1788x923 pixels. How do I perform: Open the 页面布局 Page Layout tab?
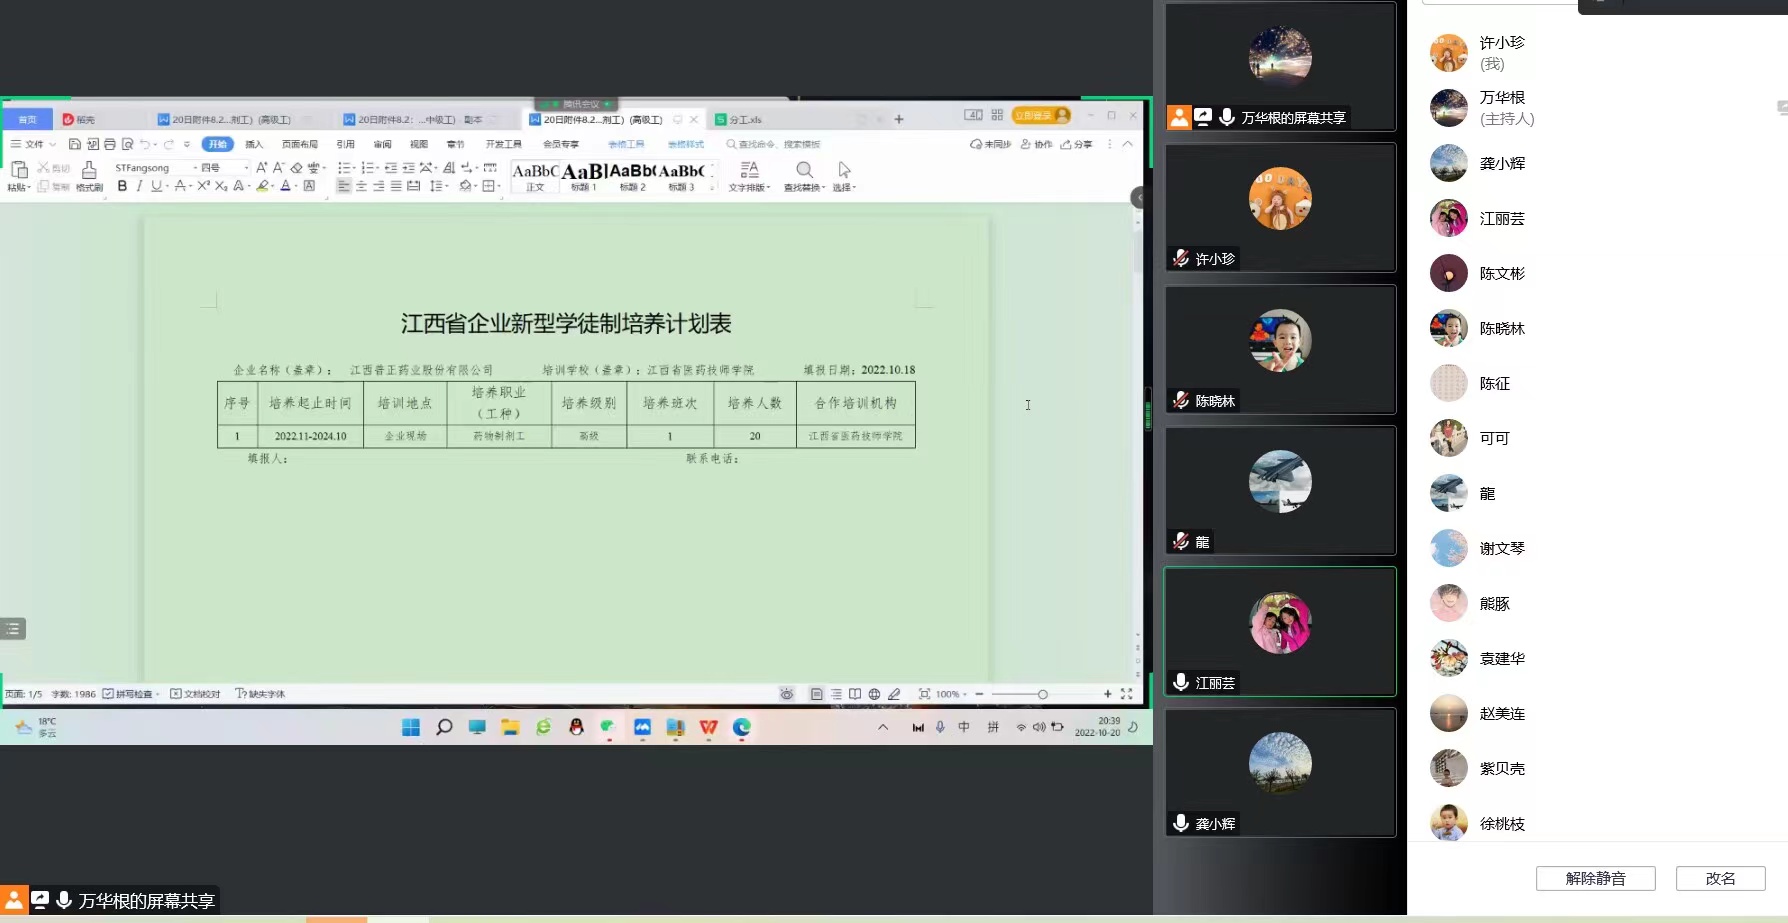300,144
